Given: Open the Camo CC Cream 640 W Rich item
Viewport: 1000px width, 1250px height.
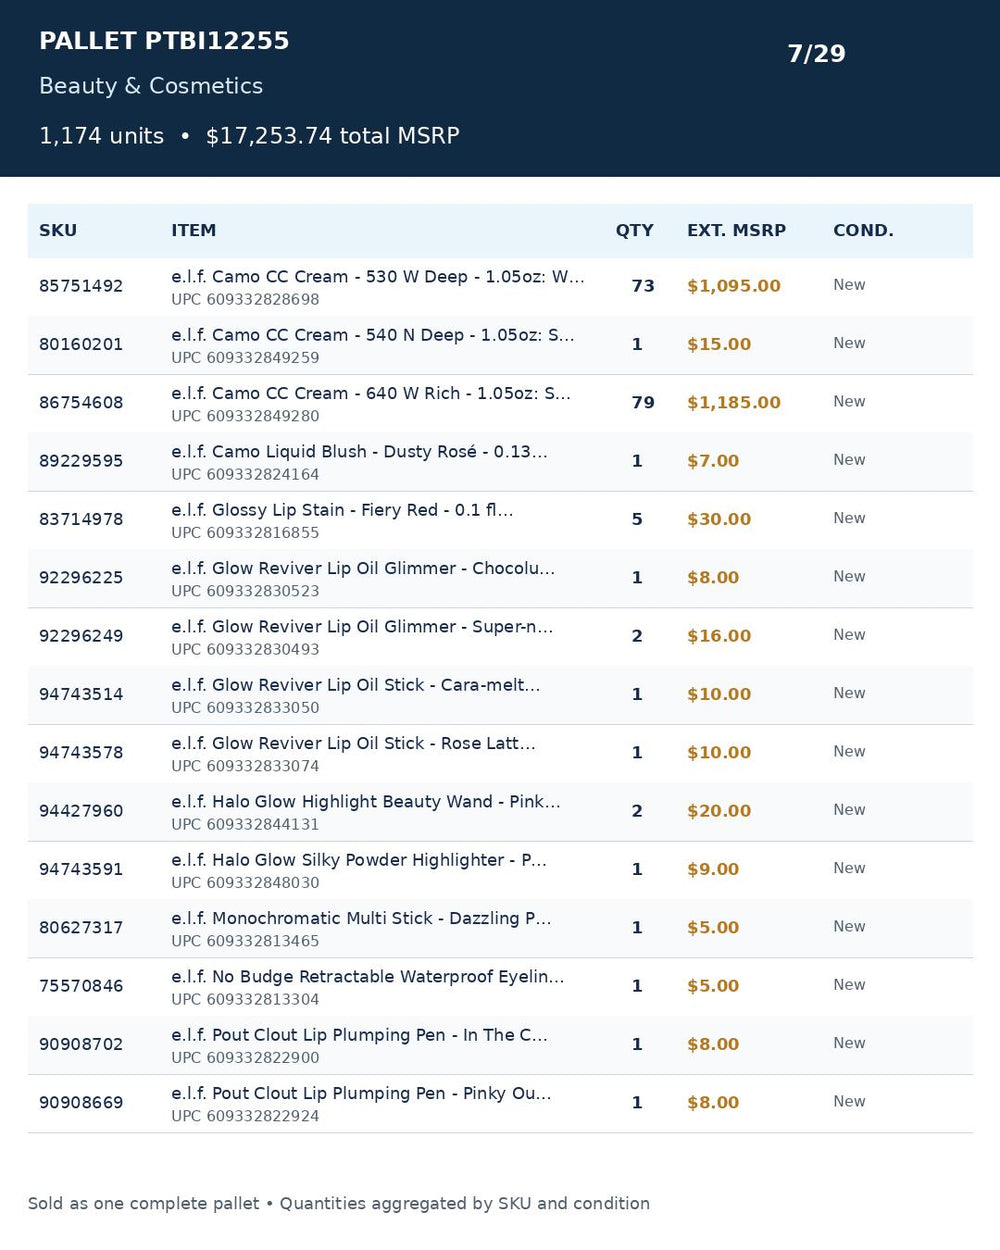Looking at the screenshot, I should point(371,393).
